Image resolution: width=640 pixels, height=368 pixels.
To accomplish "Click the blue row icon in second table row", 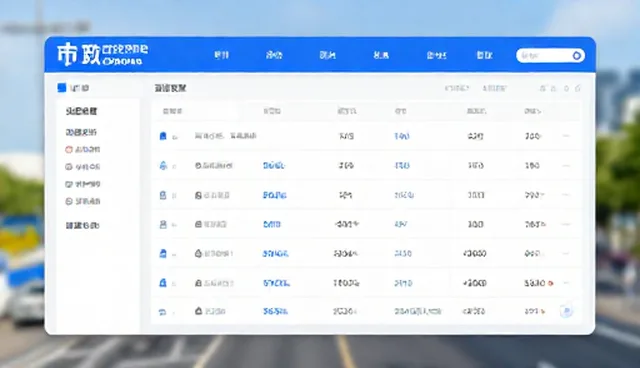I will coord(163,165).
